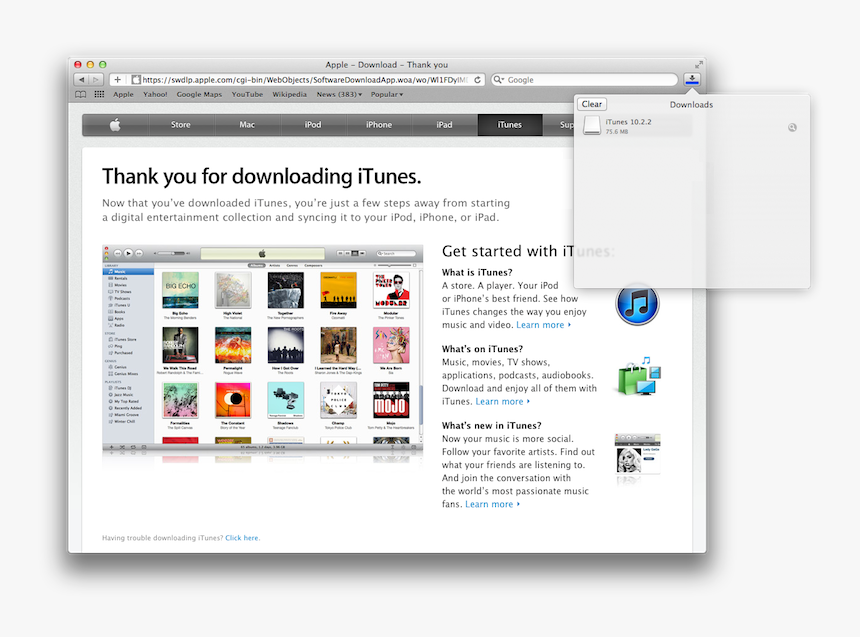This screenshot has height=637, width=860.
Task: Click the Downloads popover title
Action: [691, 104]
